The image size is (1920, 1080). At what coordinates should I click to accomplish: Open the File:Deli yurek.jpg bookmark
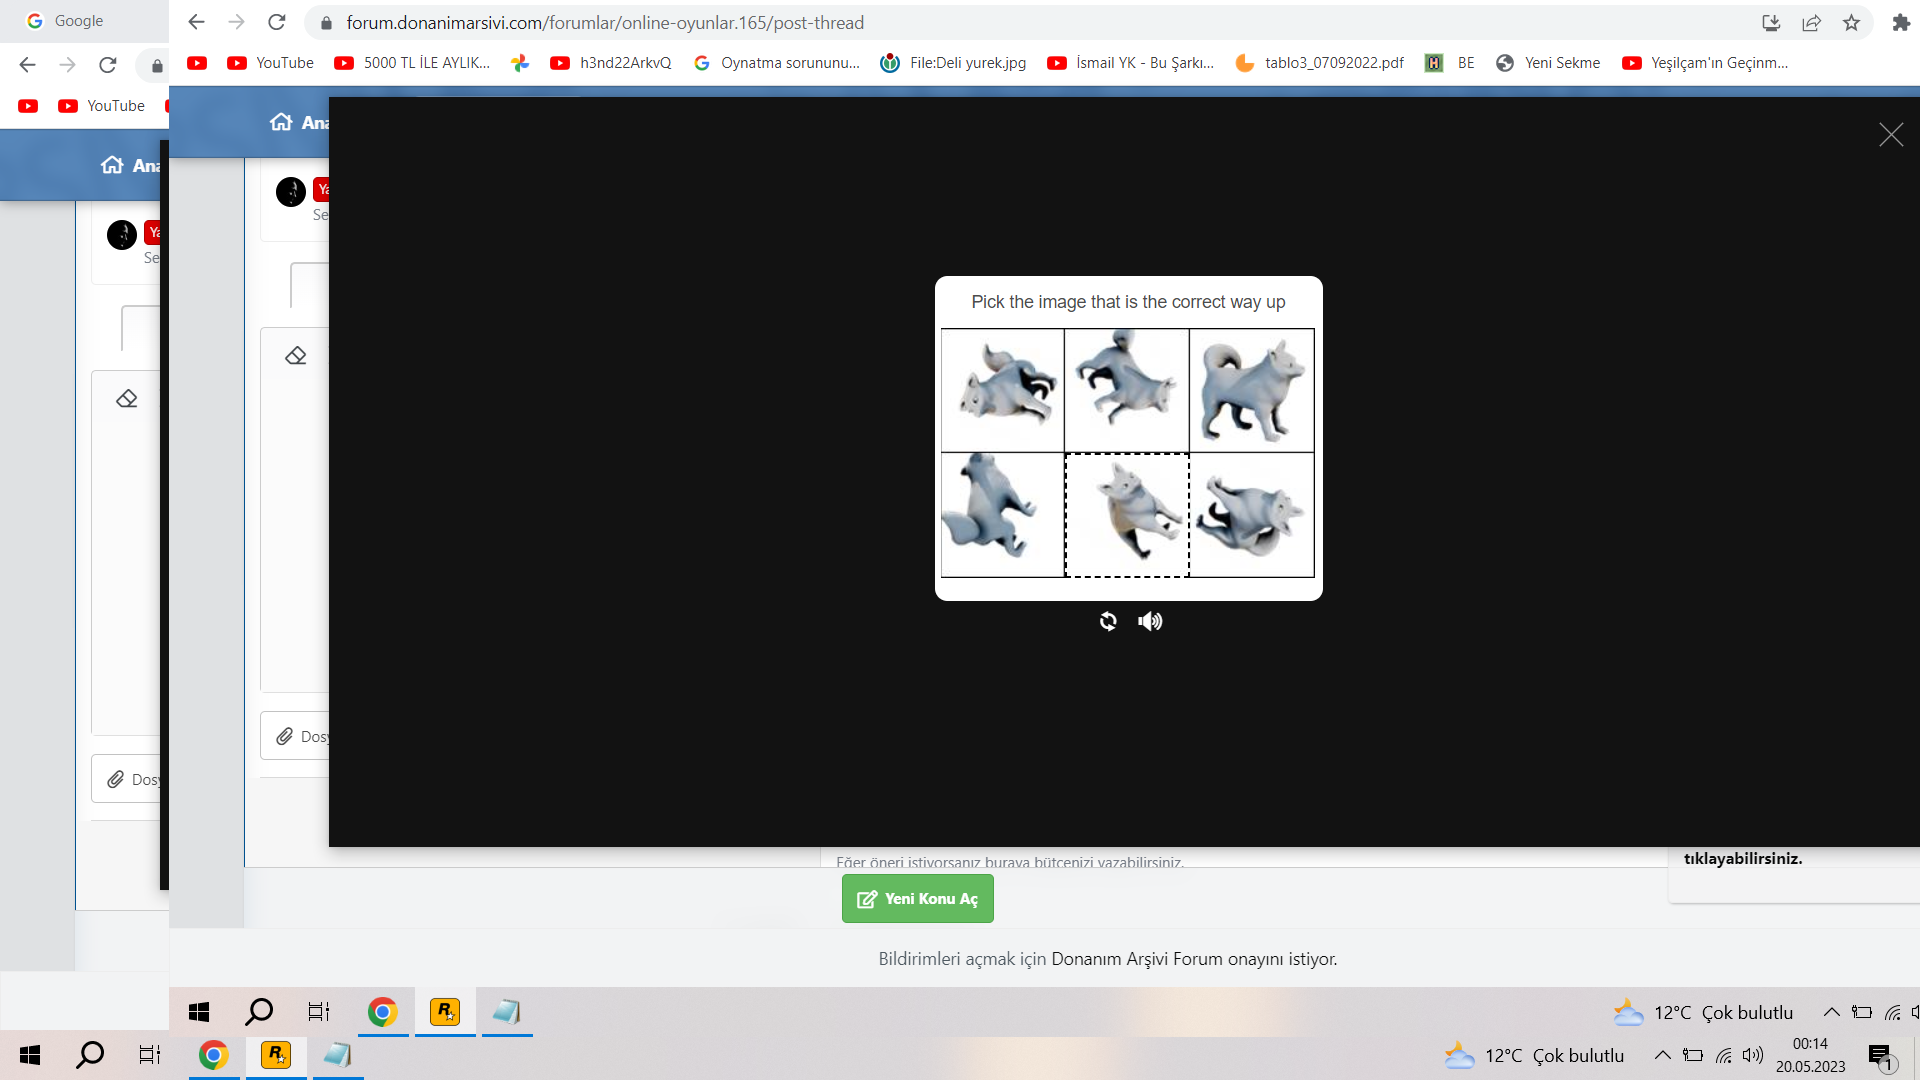click(x=954, y=62)
